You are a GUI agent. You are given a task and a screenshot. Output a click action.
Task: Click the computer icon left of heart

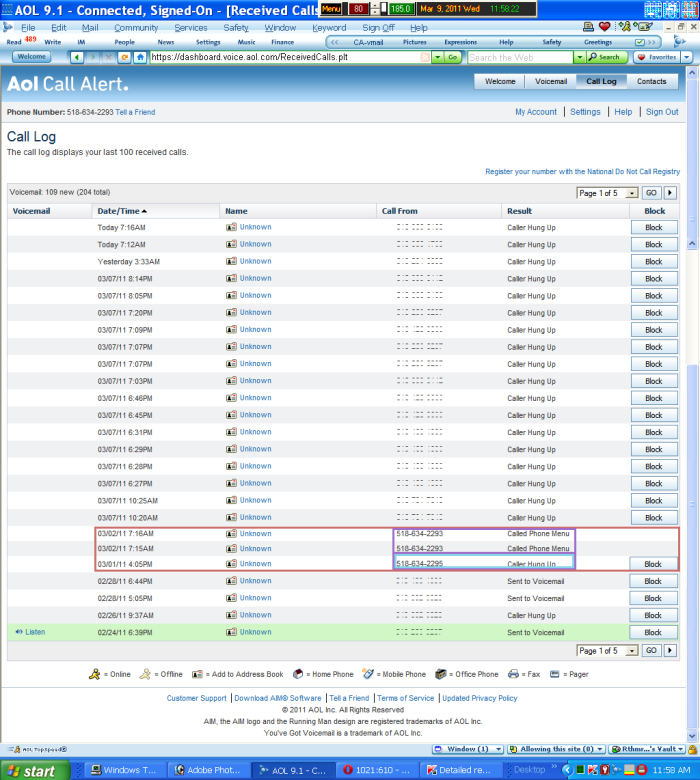point(588,27)
